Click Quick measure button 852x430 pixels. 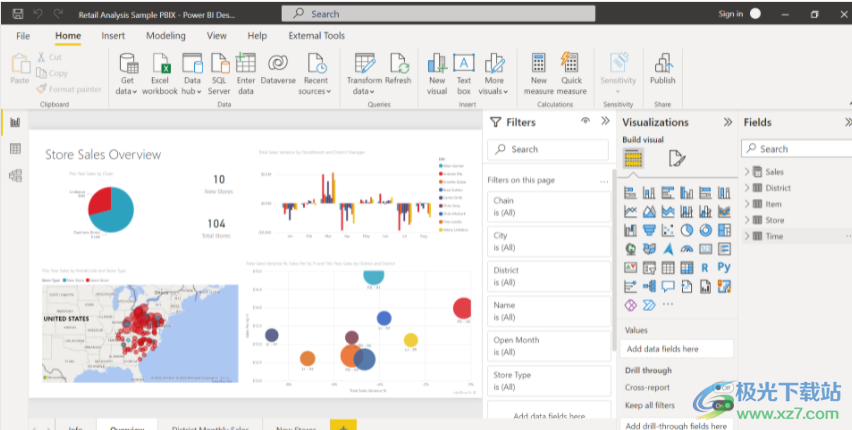[x=572, y=75]
